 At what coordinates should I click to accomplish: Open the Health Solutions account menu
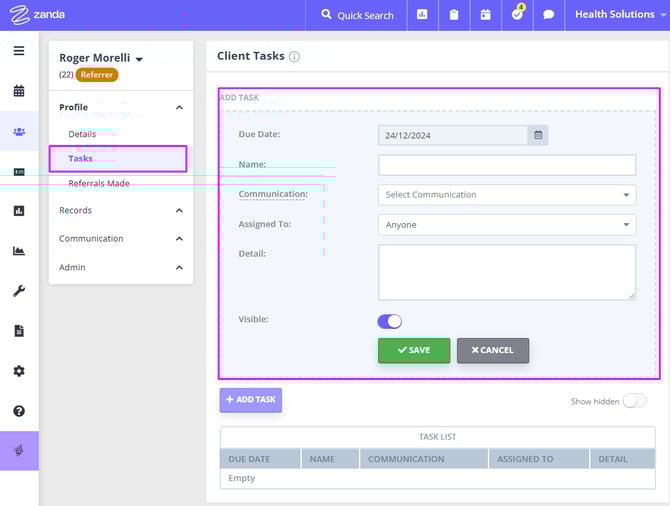pos(617,15)
